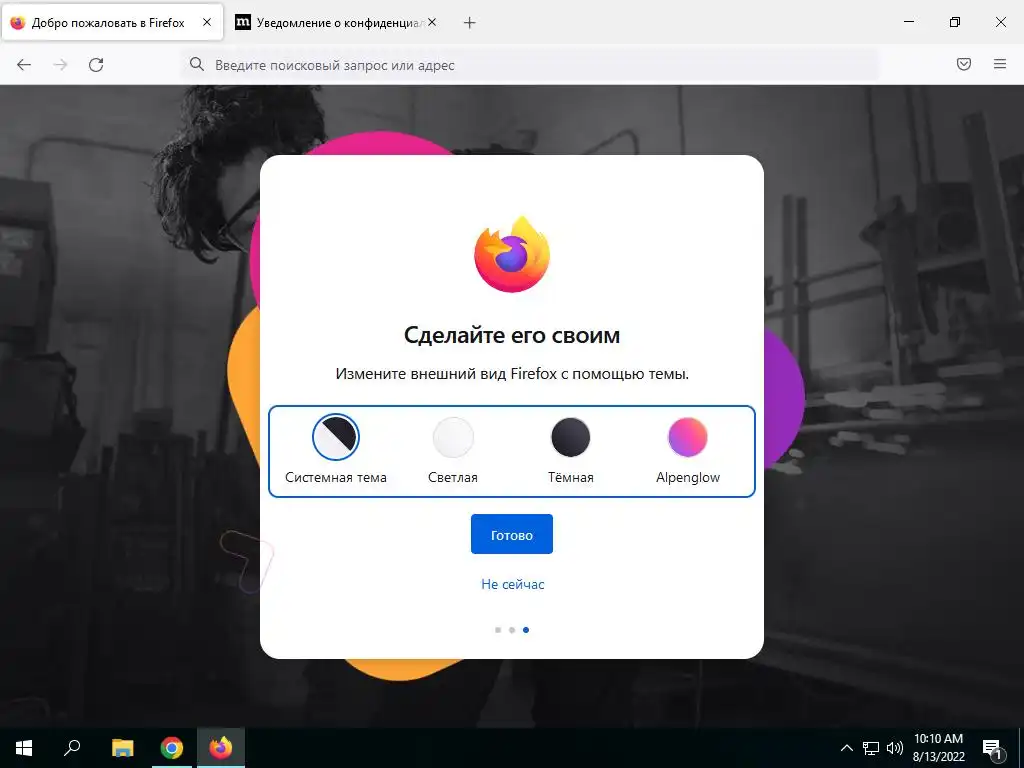Reload the current page

point(96,65)
